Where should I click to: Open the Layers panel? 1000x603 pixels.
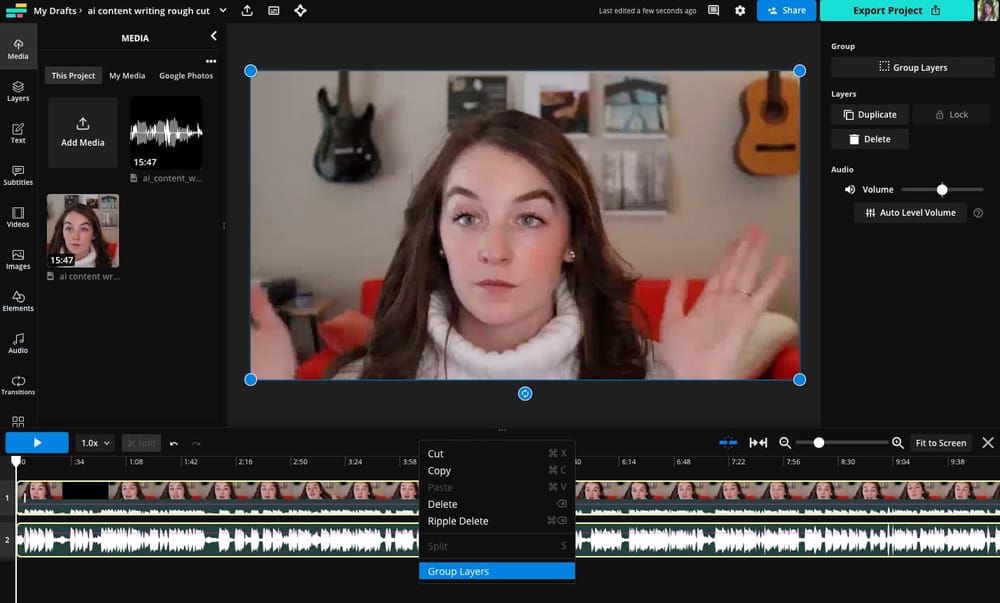17,91
